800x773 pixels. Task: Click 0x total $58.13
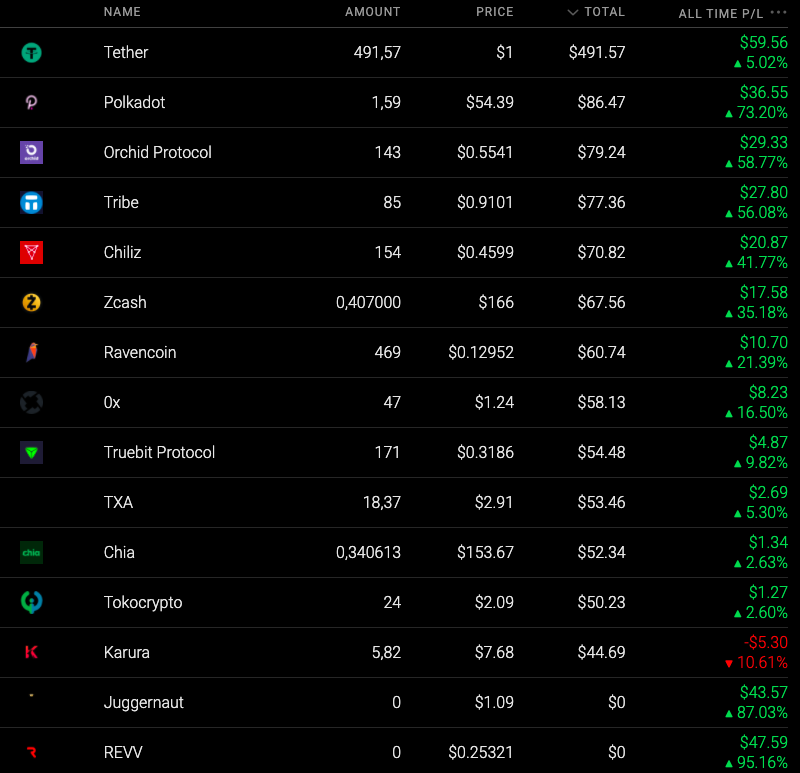pyautogui.click(x=602, y=403)
